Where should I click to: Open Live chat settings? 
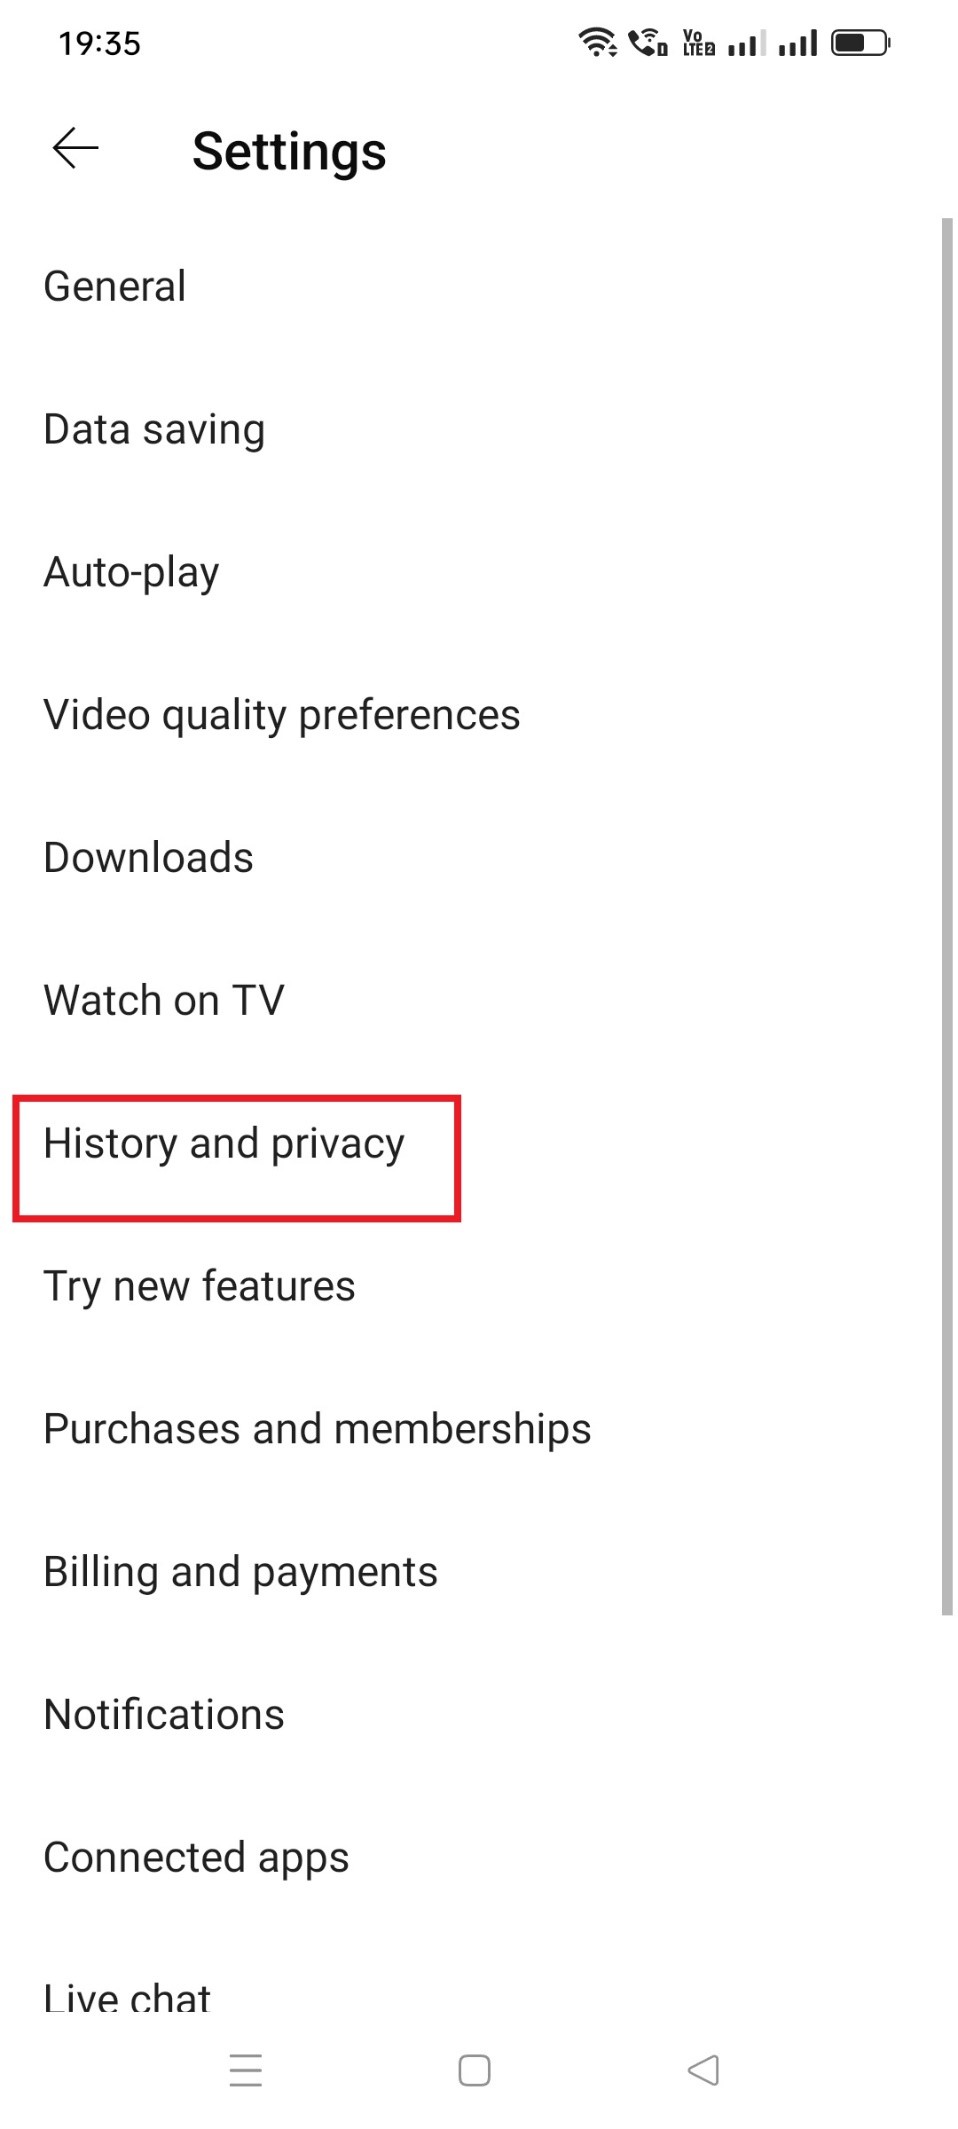pos(127,1996)
